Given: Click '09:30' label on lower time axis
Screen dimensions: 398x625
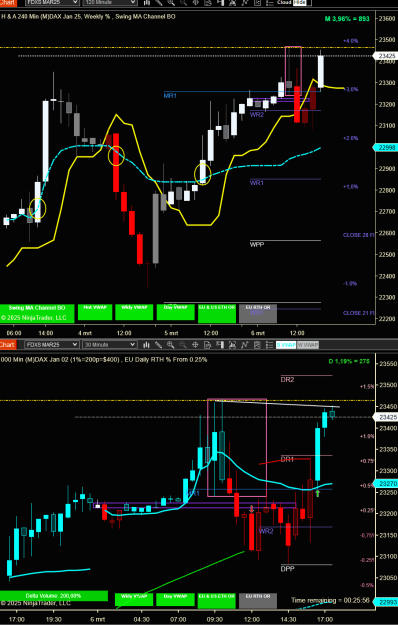Looking at the screenshot, I should (215, 619).
